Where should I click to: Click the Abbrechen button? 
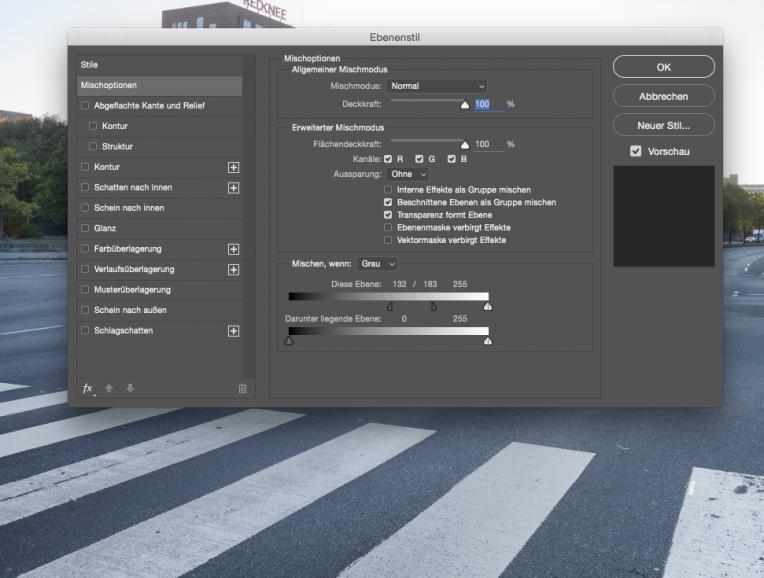[664, 96]
